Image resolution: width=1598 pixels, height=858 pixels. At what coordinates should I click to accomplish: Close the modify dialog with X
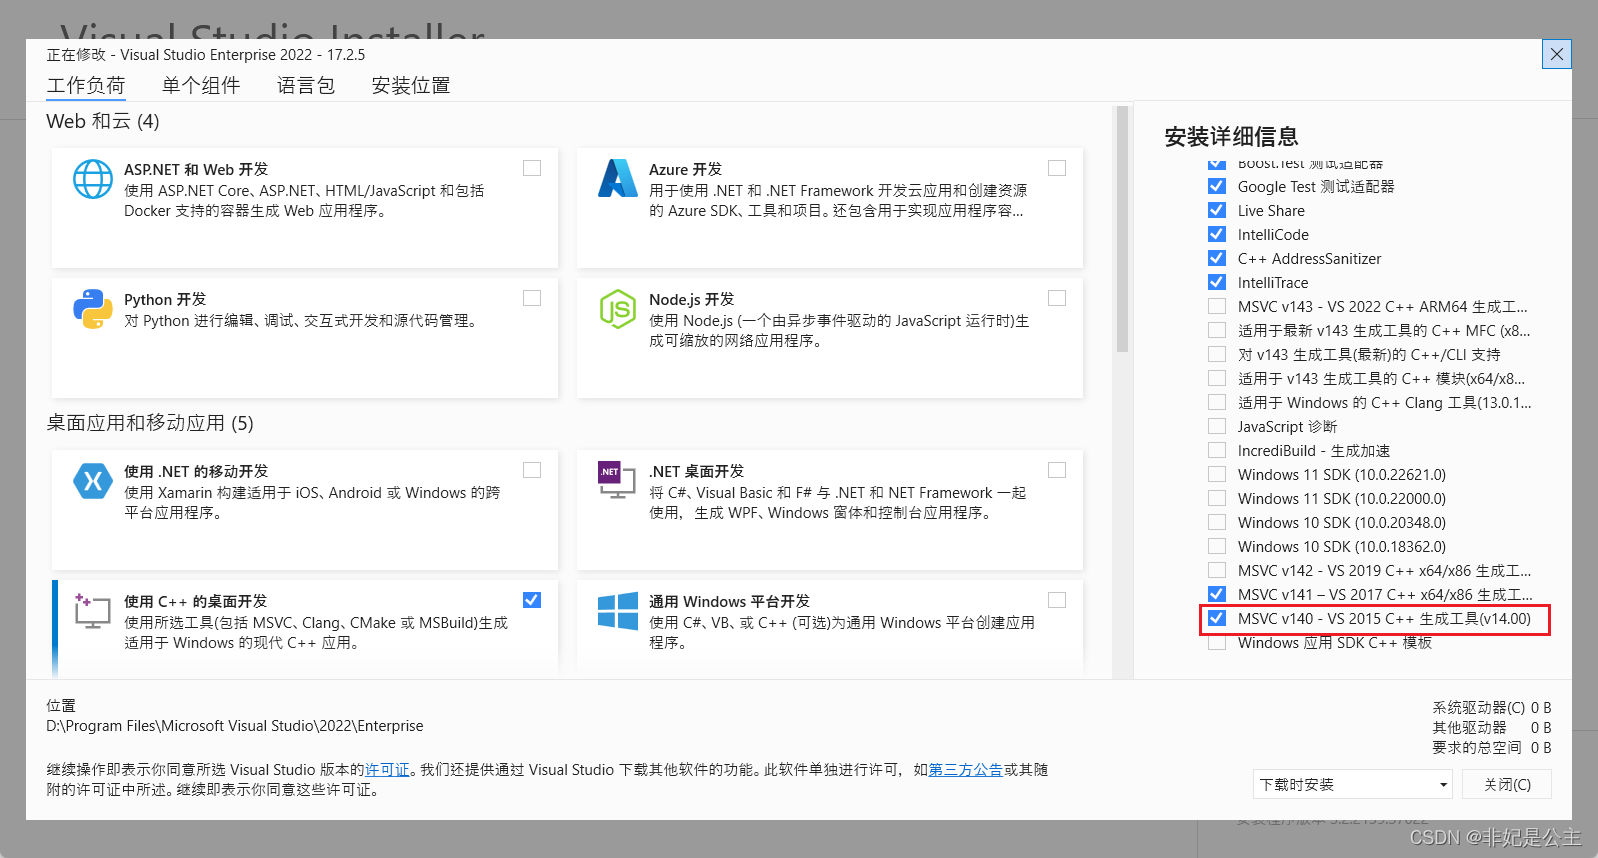(1556, 54)
